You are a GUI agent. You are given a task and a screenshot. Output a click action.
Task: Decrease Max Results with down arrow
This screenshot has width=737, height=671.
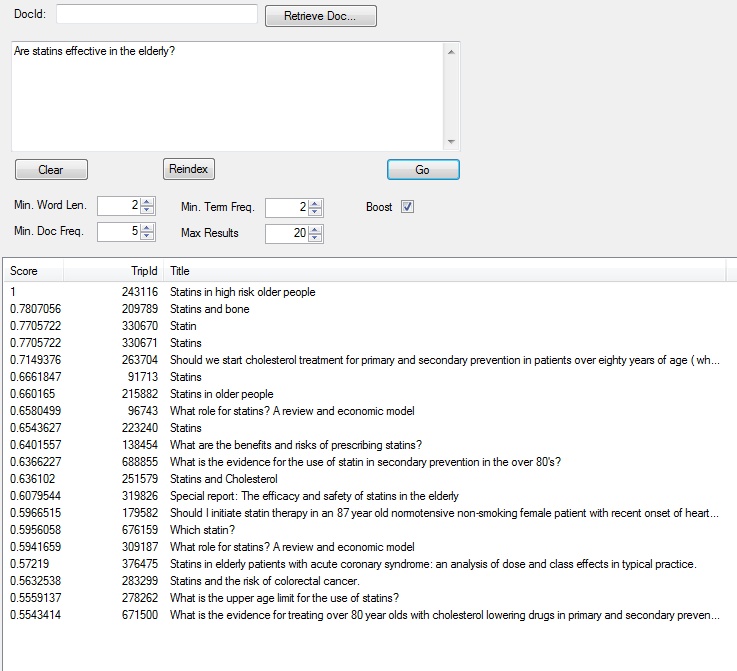click(x=316, y=237)
